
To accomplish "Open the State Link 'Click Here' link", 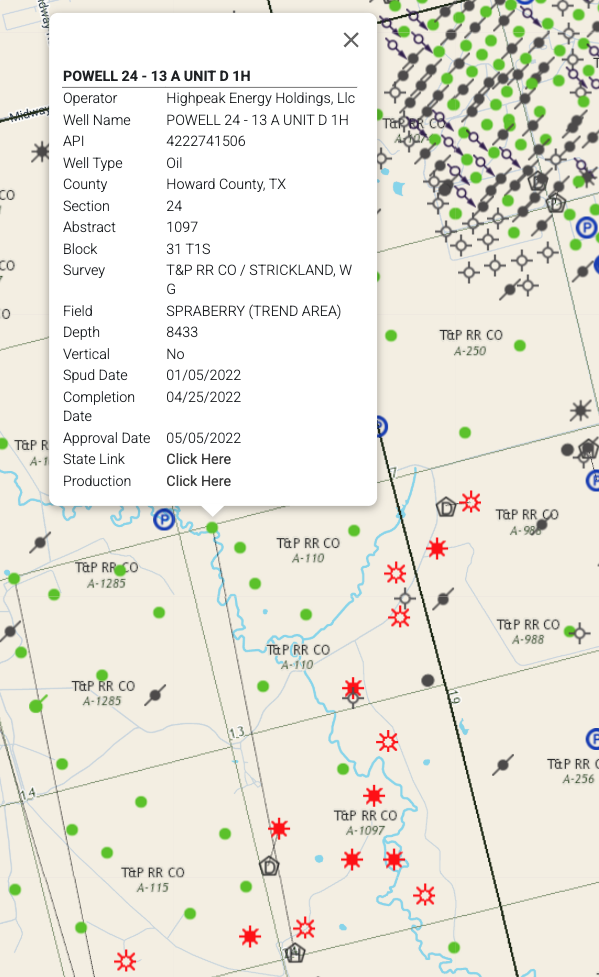I will click(x=198, y=459).
